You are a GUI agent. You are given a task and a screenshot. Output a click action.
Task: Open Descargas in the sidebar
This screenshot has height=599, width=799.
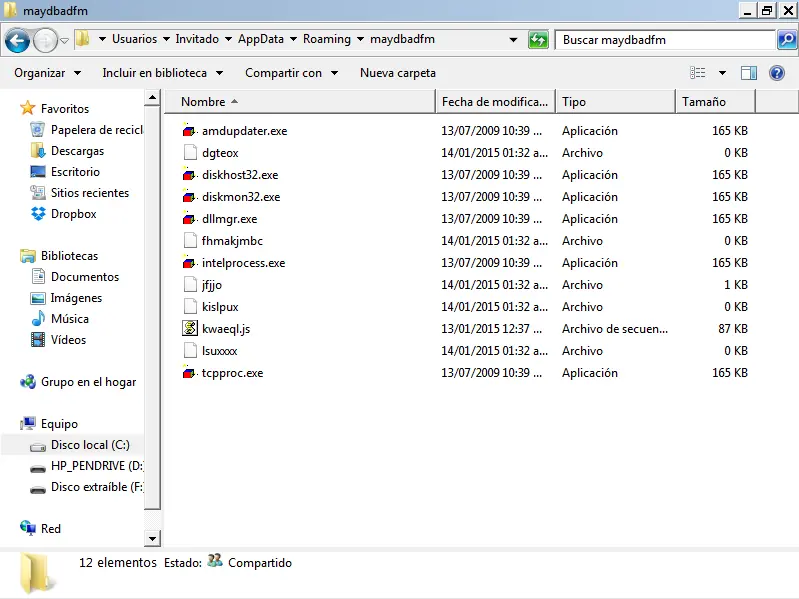click(x=77, y=151)
